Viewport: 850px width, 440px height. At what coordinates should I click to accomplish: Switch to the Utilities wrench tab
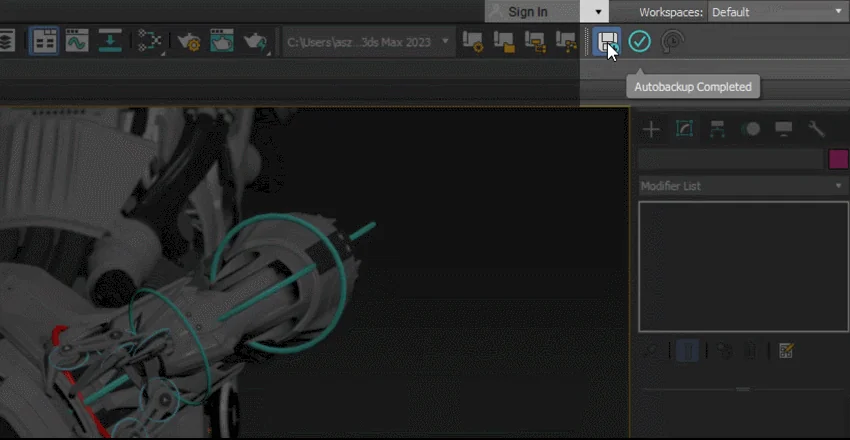(x=816, y=129)
